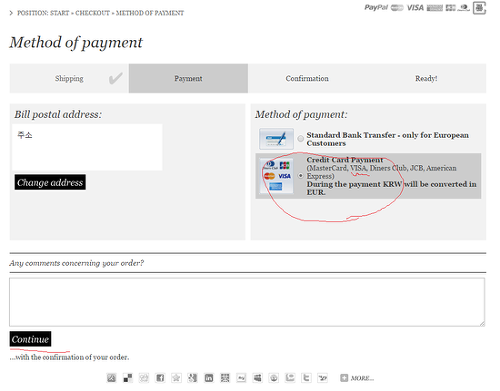Click METHOD OF PAYMENT breadcrumb link
The width and height of the screenshot is (500, 391).
150,13
